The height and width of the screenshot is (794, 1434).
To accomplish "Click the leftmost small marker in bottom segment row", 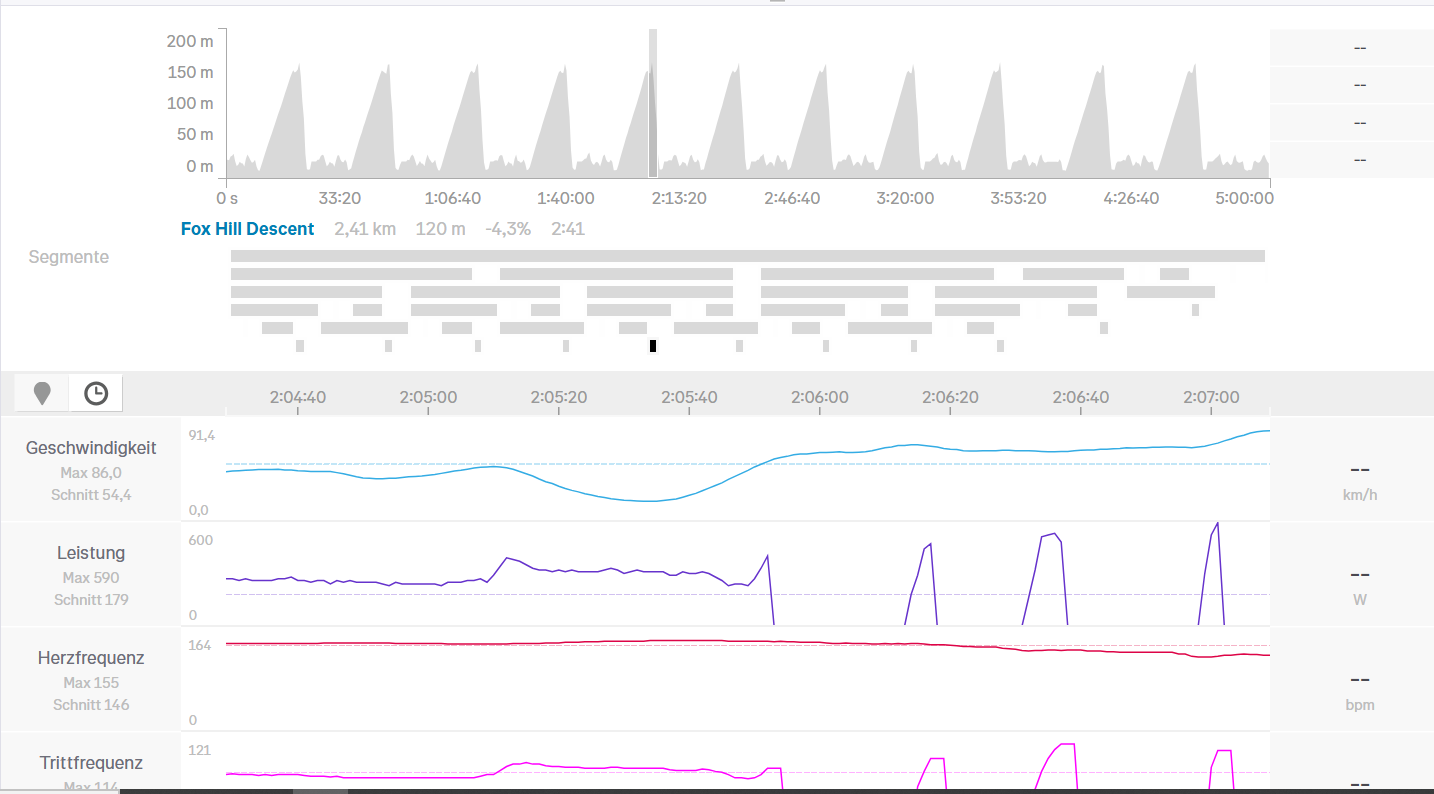I will [300, 346].
